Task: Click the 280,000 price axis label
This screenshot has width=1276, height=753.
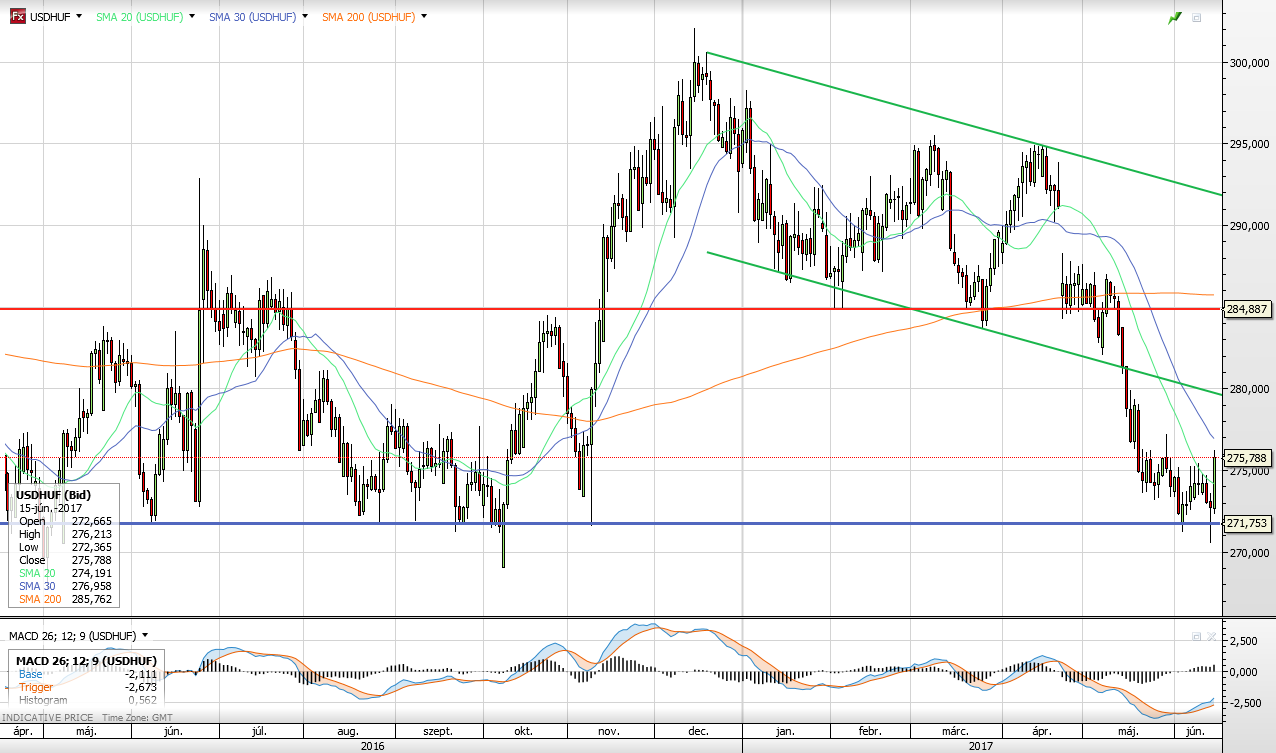Action: click(1250, 389)
